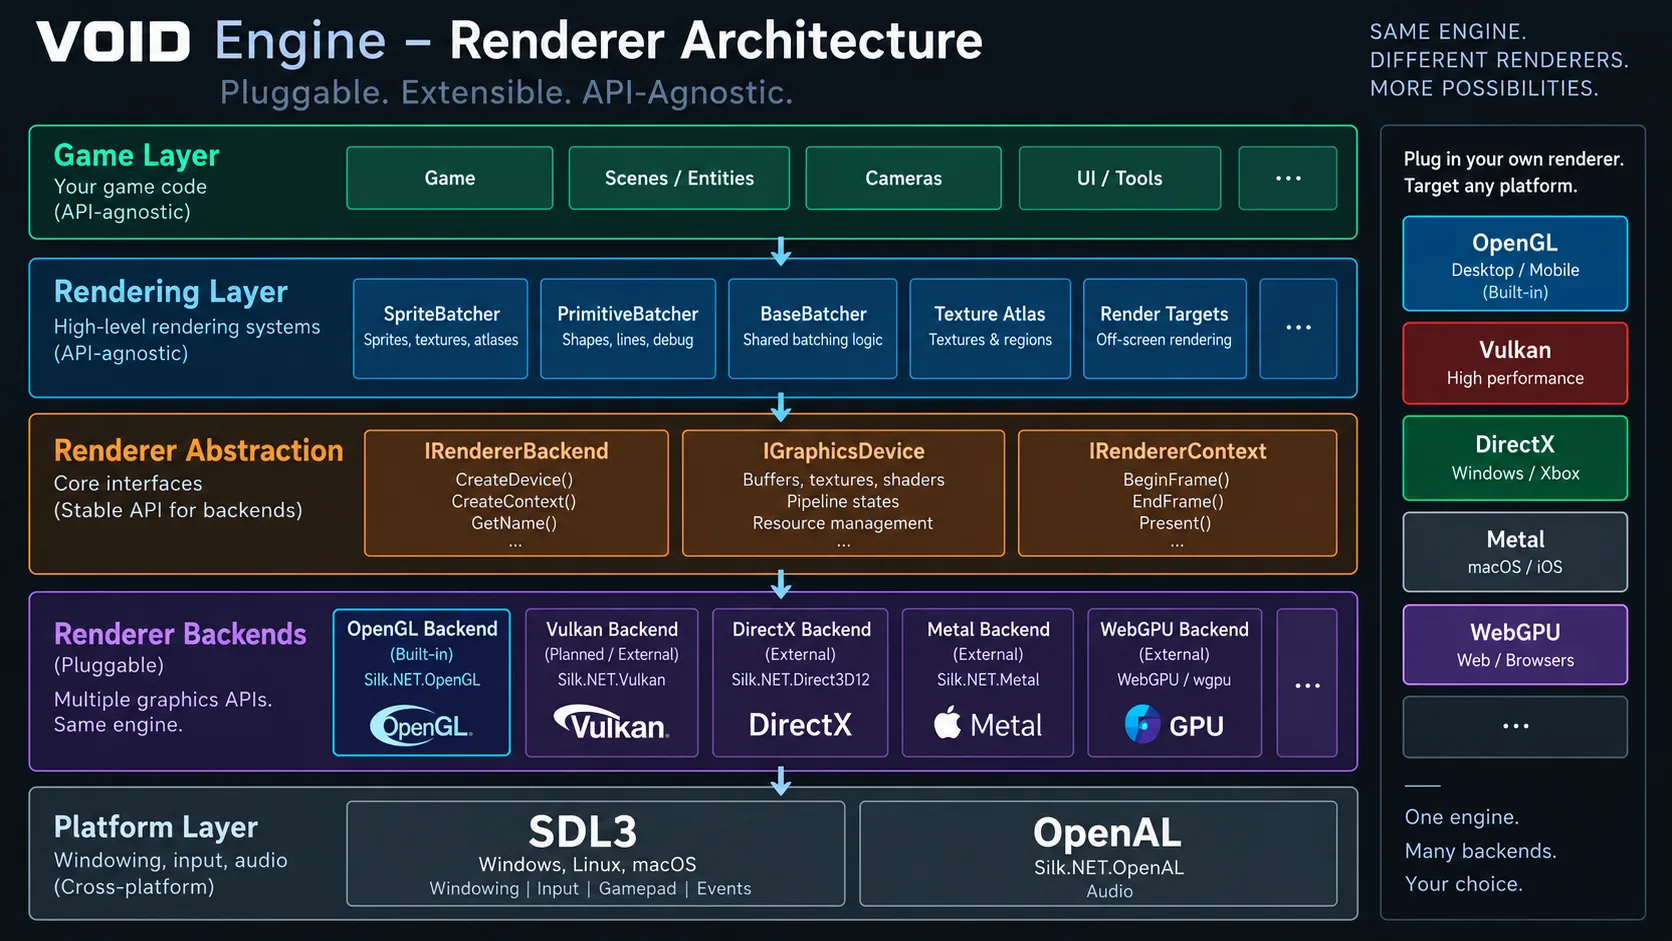1672x941 pixels.
Task: Select the SDL3 platform box
Action: click(596, 853)
